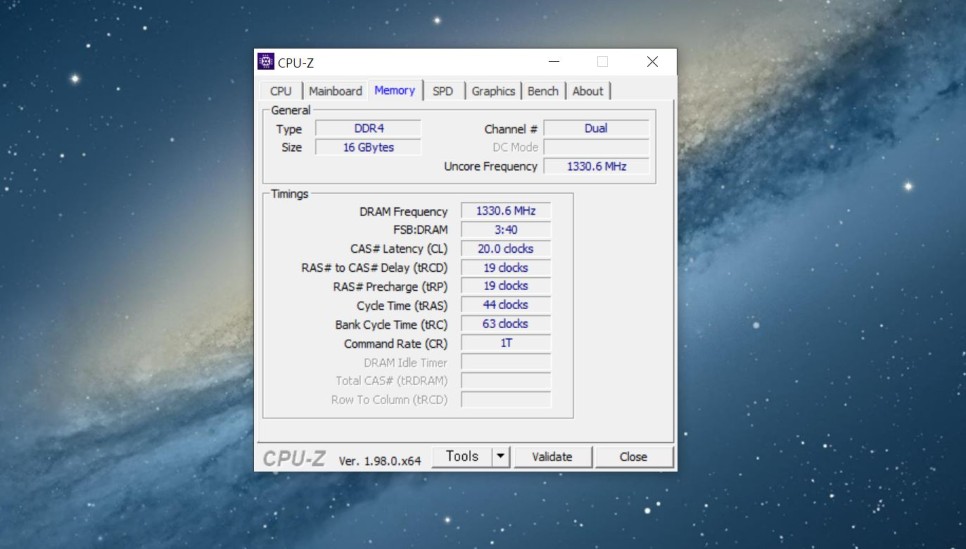
Task: Click the Uncore Frequency value 1330.6 MHz
Action: click(596, 166)
